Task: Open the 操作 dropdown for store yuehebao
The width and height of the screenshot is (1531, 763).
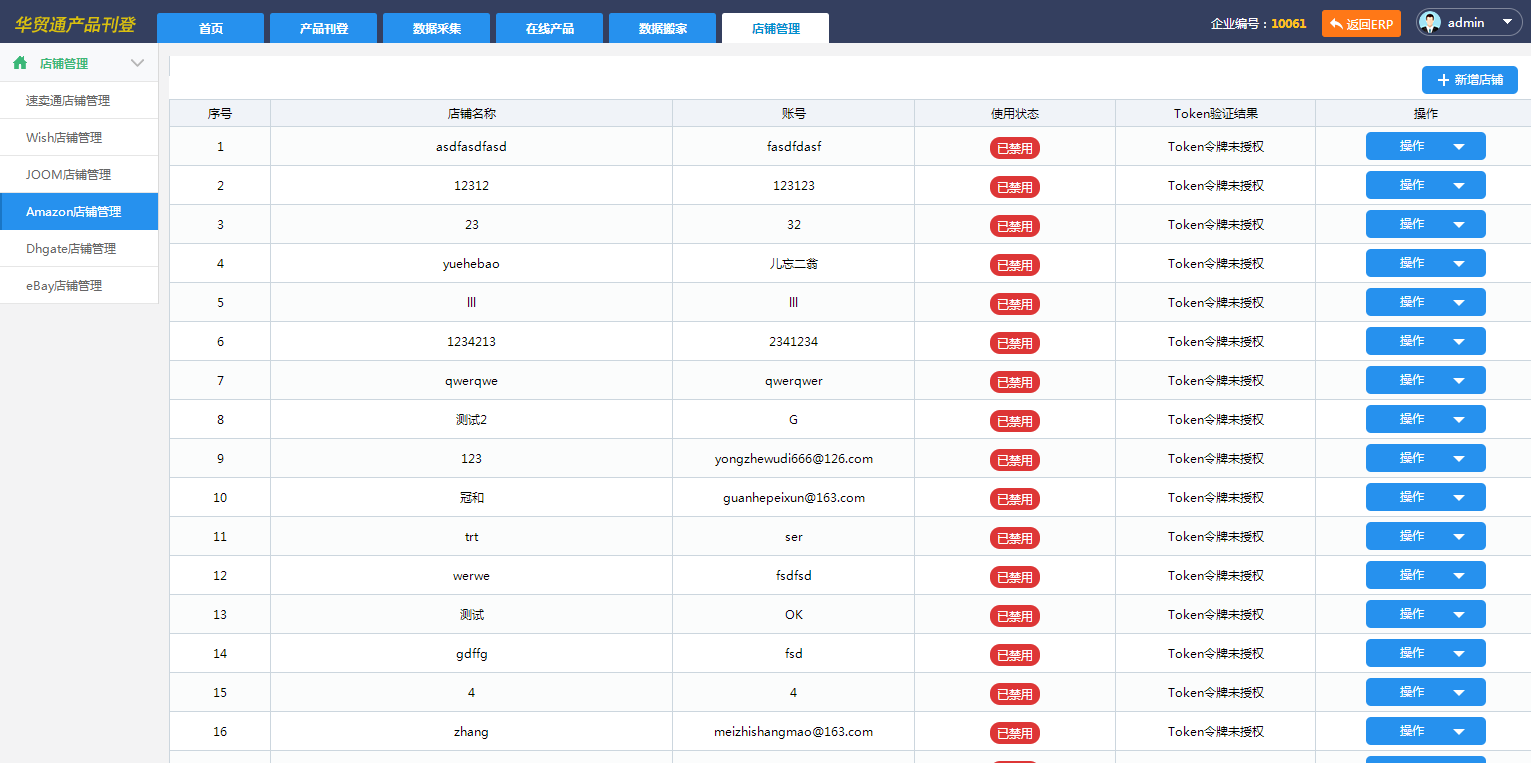Action: [x=1425, y=263]
